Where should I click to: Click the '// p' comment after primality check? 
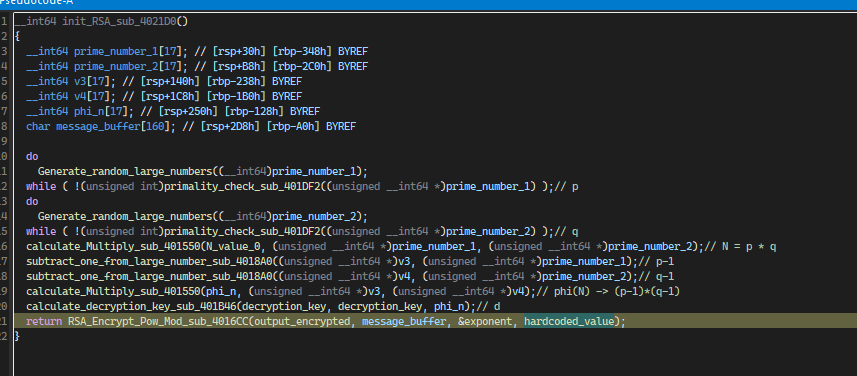pos(566,186)
